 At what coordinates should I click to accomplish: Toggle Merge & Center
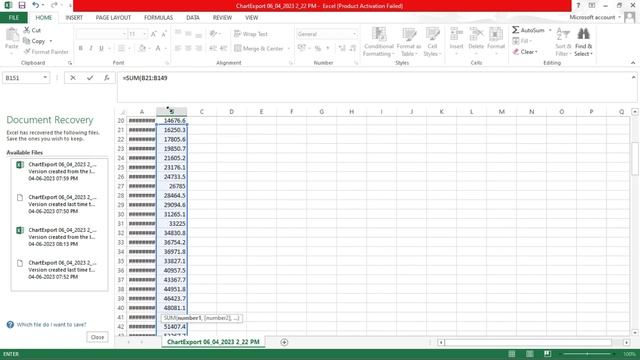tap(259, 48)
